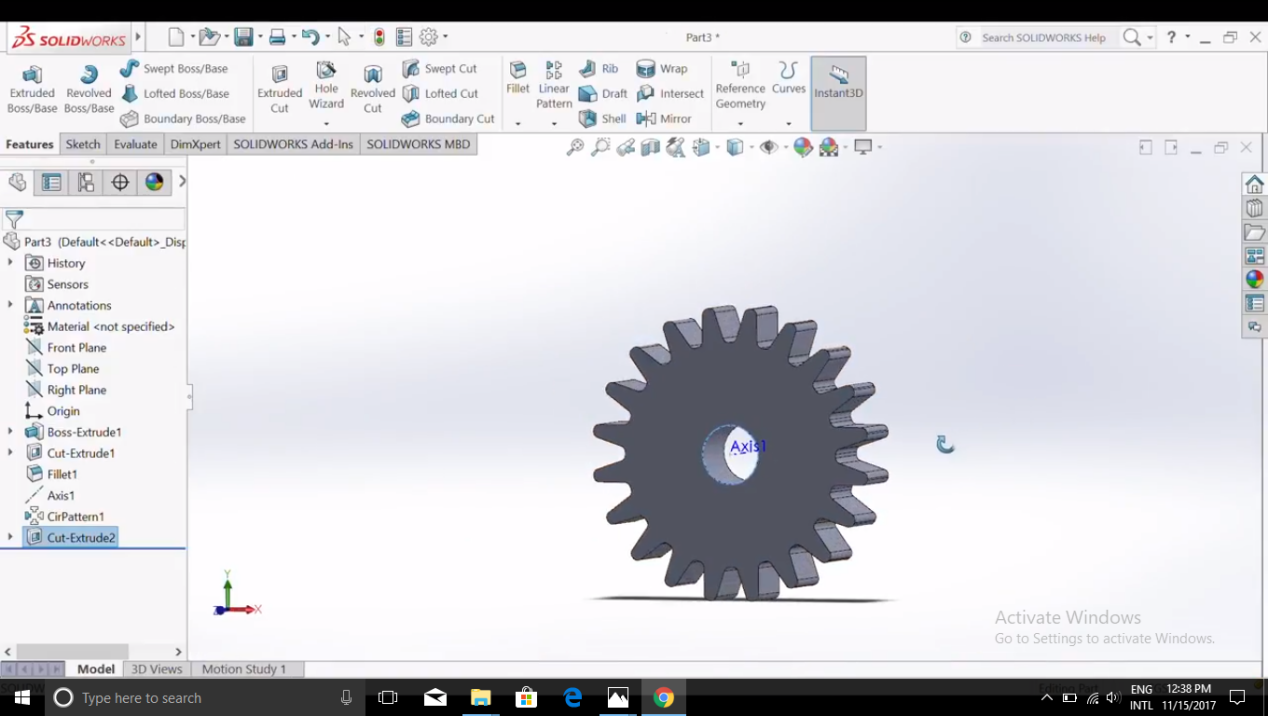Open the Options gear icon
Screen dimensions: 1268x716
tap(429, 37)
